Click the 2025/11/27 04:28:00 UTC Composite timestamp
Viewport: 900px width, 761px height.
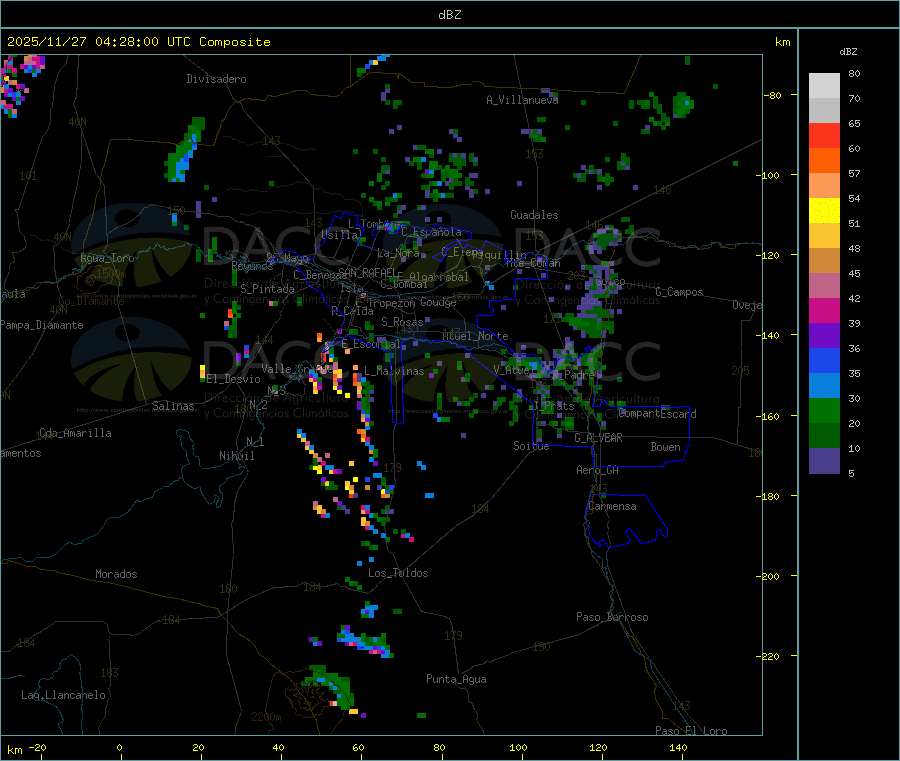138,42
